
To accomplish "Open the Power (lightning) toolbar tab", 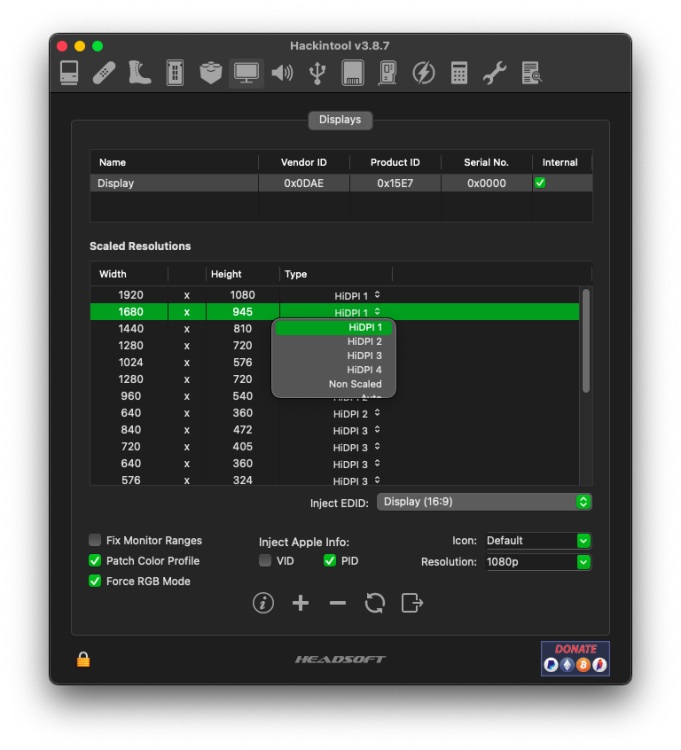I will tap(424, 73).
